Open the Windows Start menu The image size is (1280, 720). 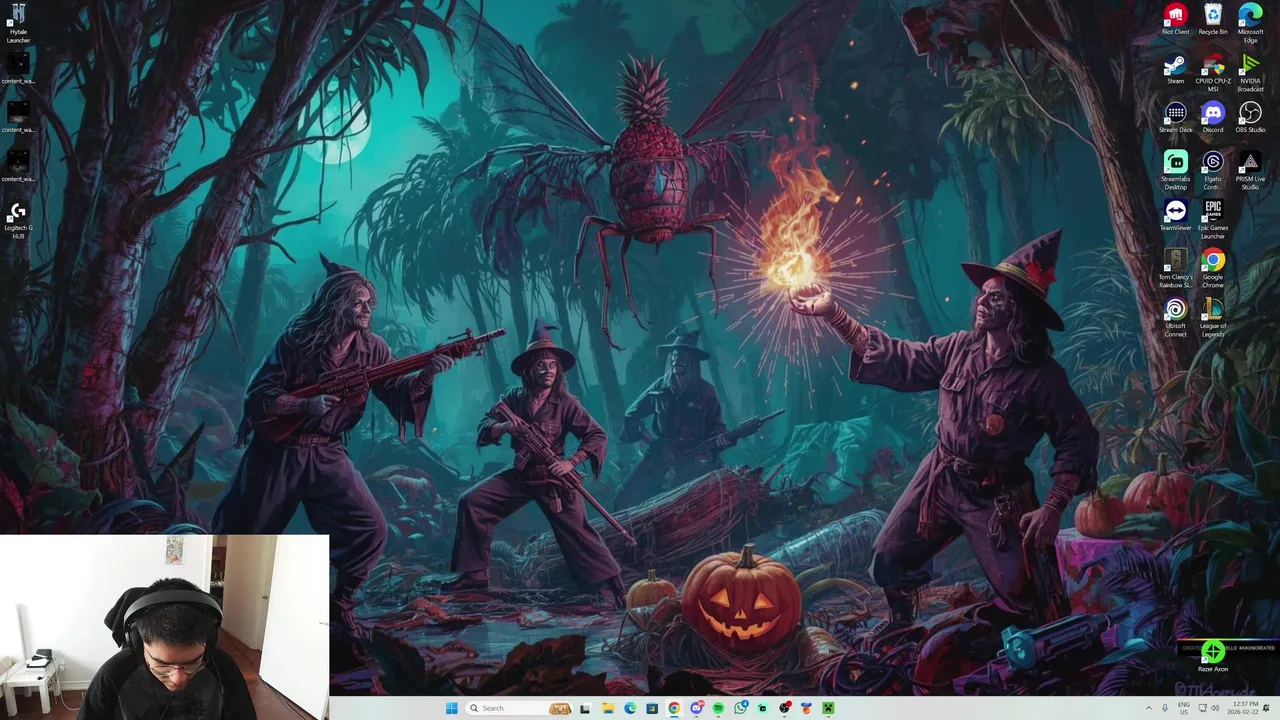pos(452,708)
